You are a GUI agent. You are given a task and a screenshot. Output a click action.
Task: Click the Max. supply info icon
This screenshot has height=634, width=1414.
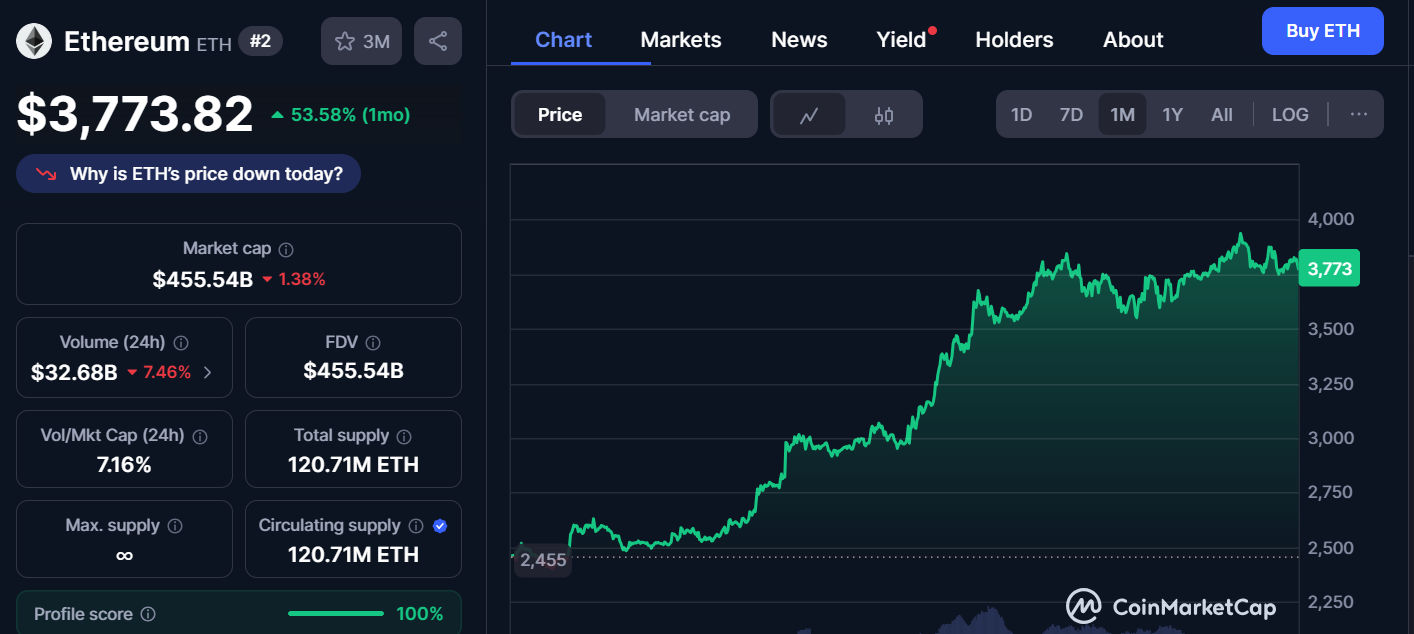click(x=177, y=525)
